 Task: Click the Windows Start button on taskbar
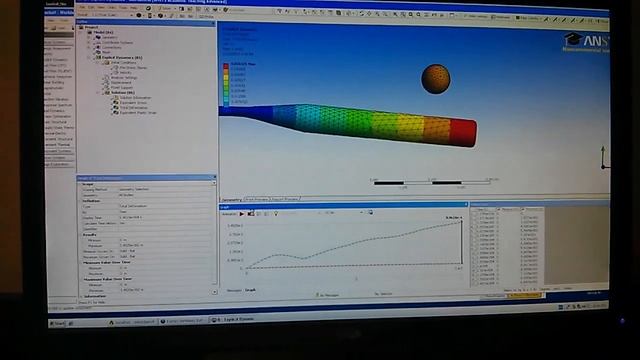tap(58, 323)
